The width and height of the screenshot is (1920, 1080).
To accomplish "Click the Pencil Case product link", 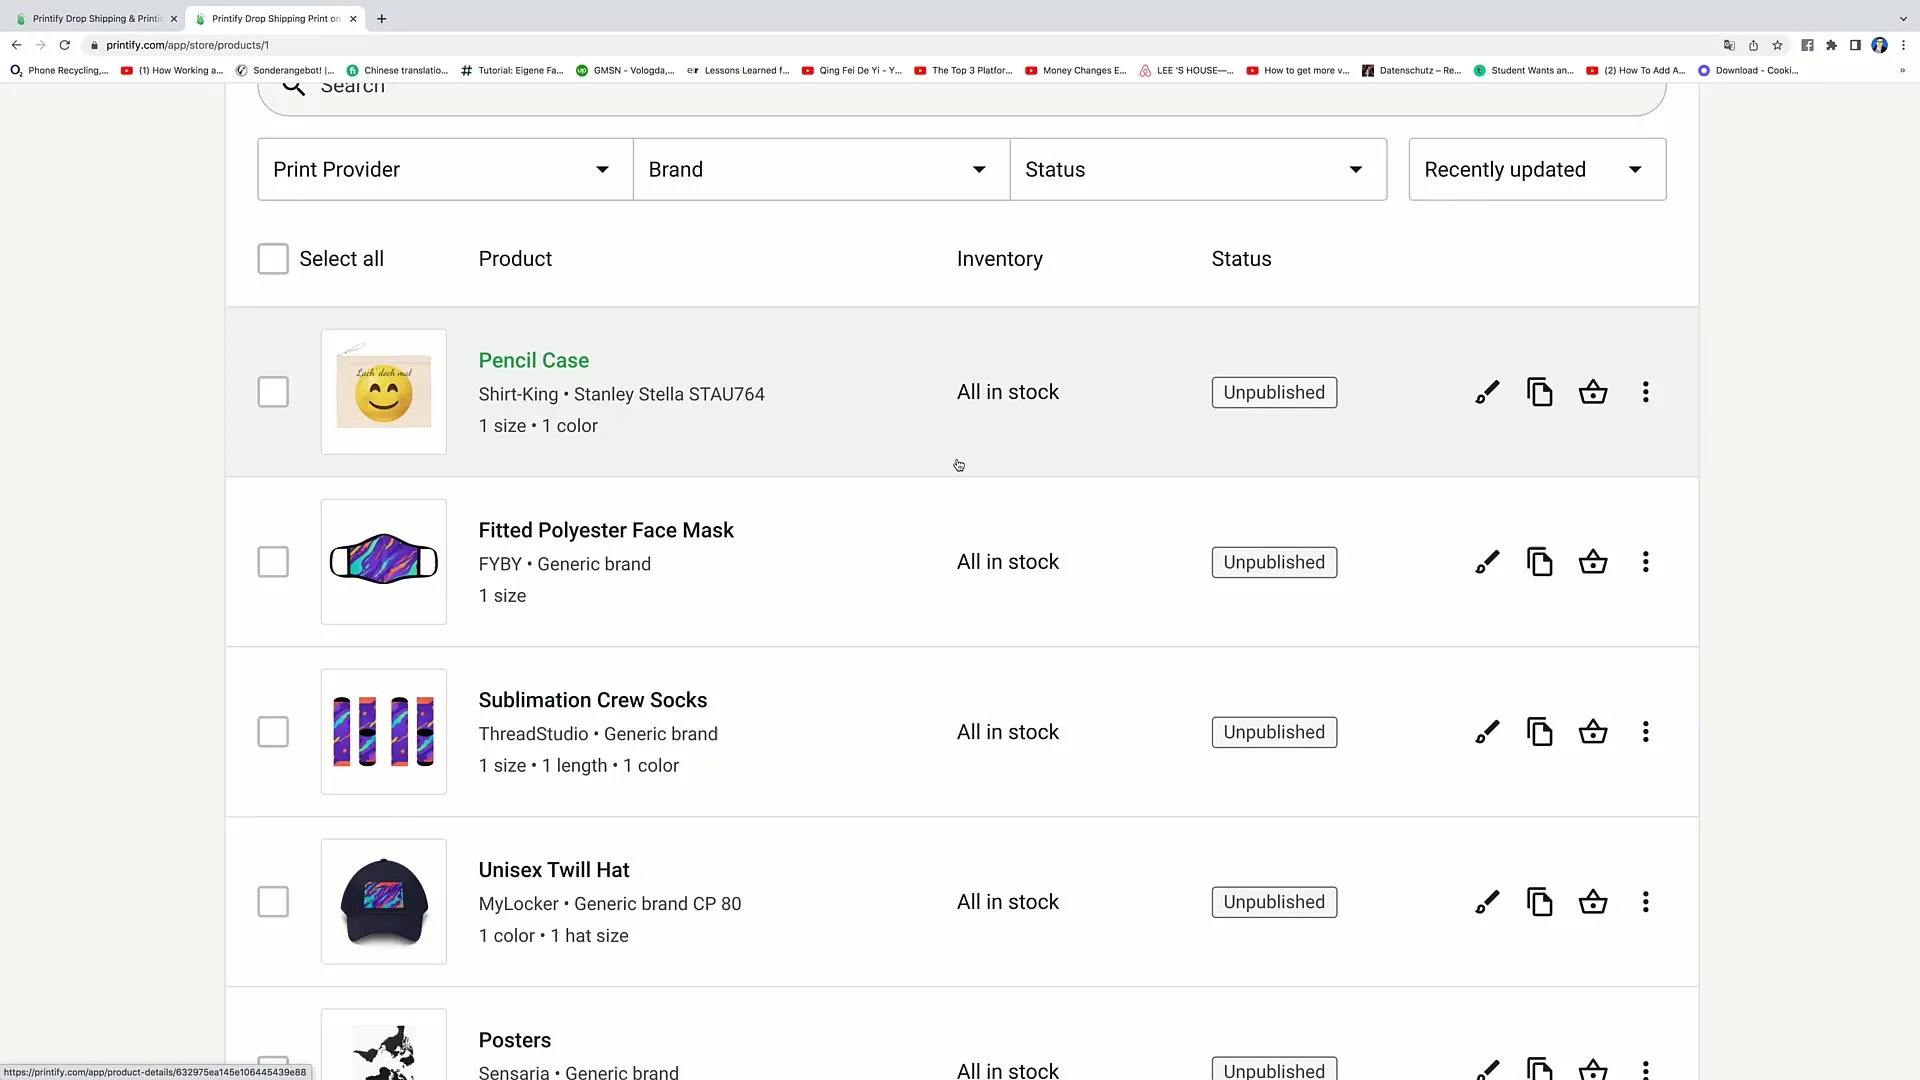I will [x=533, y=359].
